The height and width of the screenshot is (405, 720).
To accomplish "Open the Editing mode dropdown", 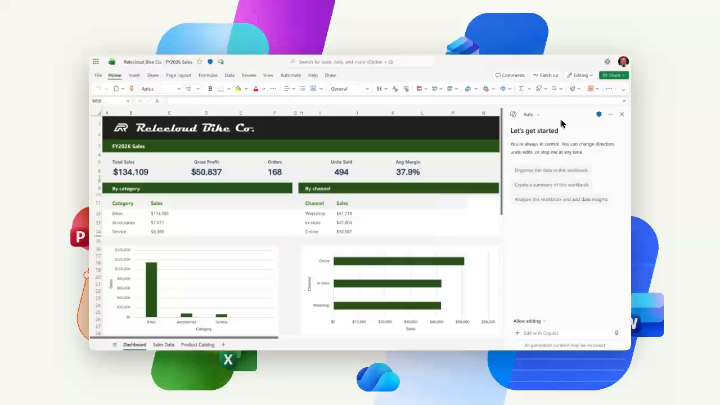I will tap(580, 75).
